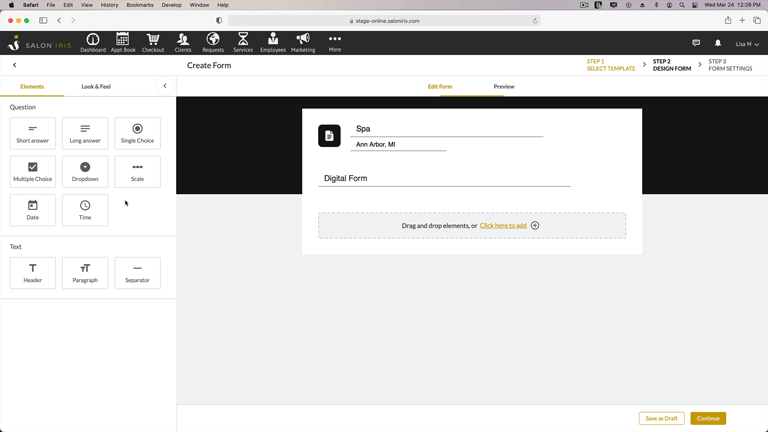The width and height of the screenshot is (768, 432).
Task: Add a Multiple Choice question element
Action: (33, 171)
